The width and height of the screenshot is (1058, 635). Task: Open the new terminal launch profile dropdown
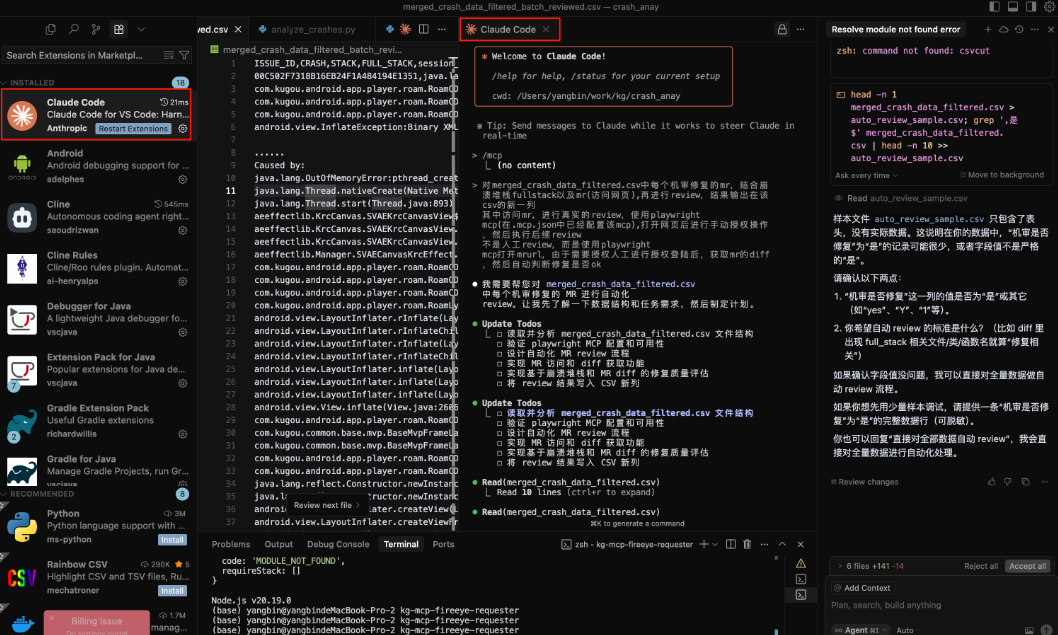(x=715, y=545)
